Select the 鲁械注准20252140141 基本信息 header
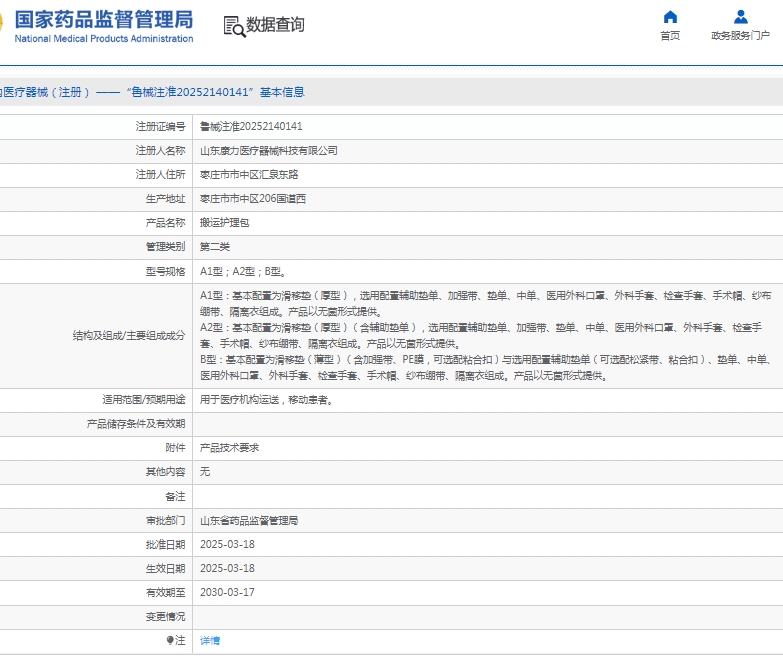Image resolution: width=783 pixels, height=662 pixels. tap(215, 92)
